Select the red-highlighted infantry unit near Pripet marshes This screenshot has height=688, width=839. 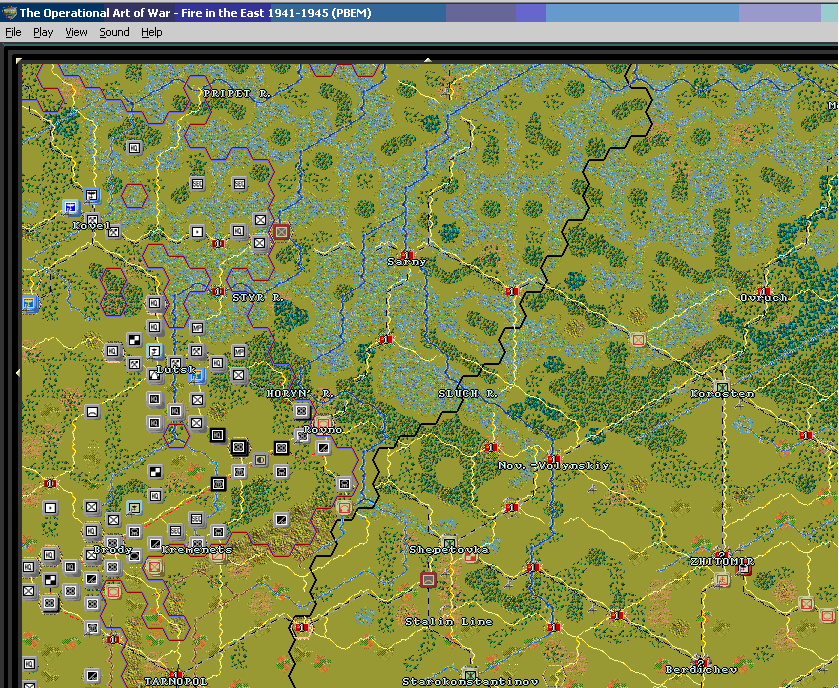[281, 232]
